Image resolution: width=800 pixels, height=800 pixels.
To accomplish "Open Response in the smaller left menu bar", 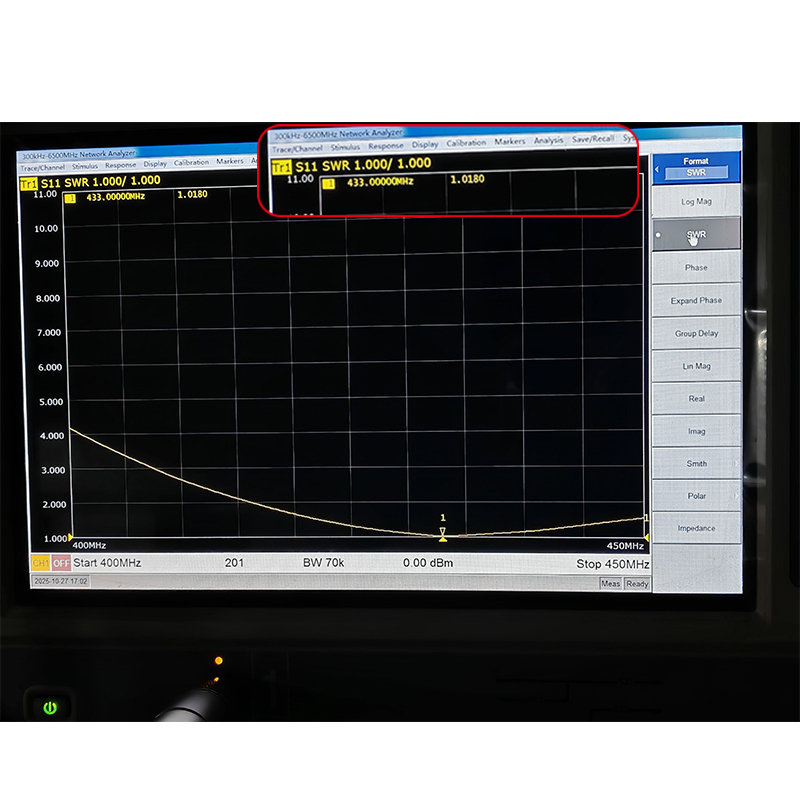I will click(120, 165).
